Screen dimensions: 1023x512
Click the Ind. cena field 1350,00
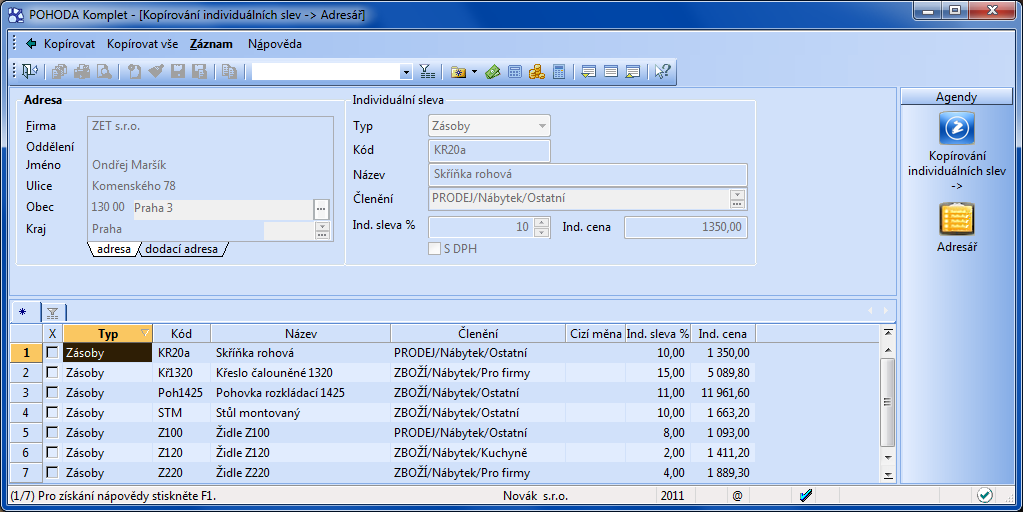point(686,227)
